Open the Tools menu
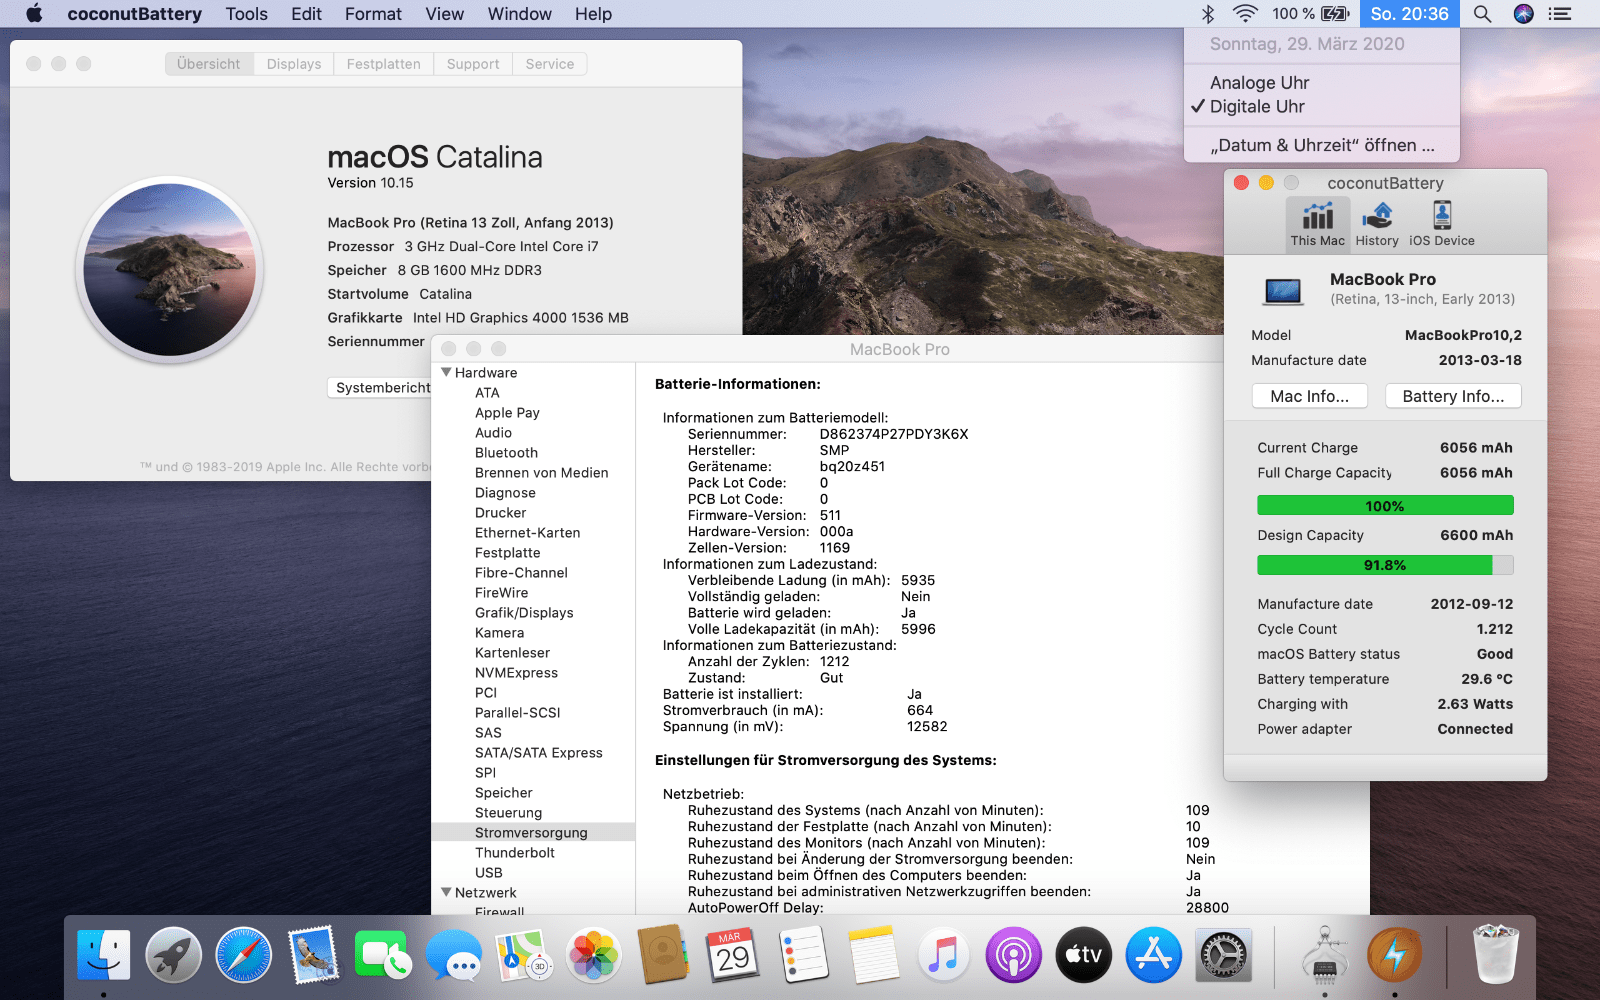 246,14
